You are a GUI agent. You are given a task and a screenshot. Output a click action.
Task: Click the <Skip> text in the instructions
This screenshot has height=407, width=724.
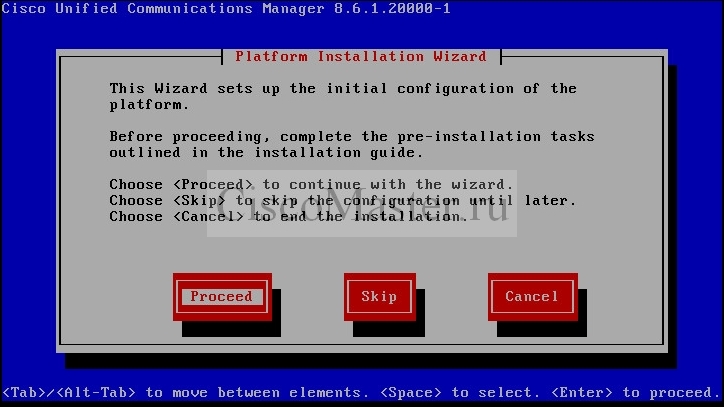coord(199,200)
